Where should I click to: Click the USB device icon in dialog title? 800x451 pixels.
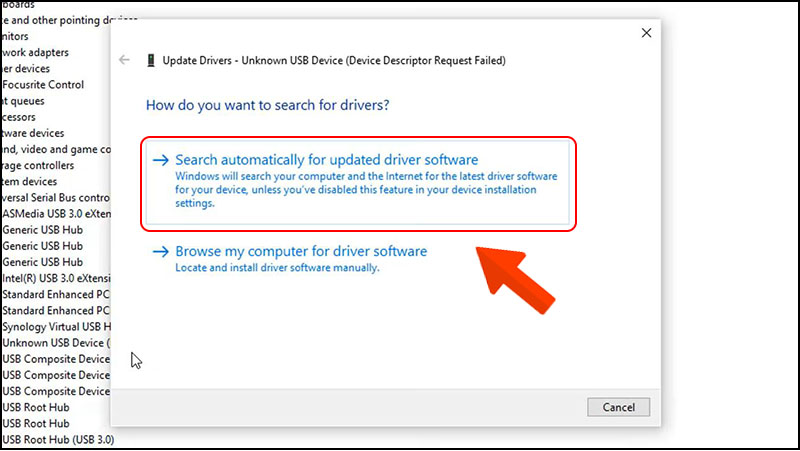[x=151, y=60]
